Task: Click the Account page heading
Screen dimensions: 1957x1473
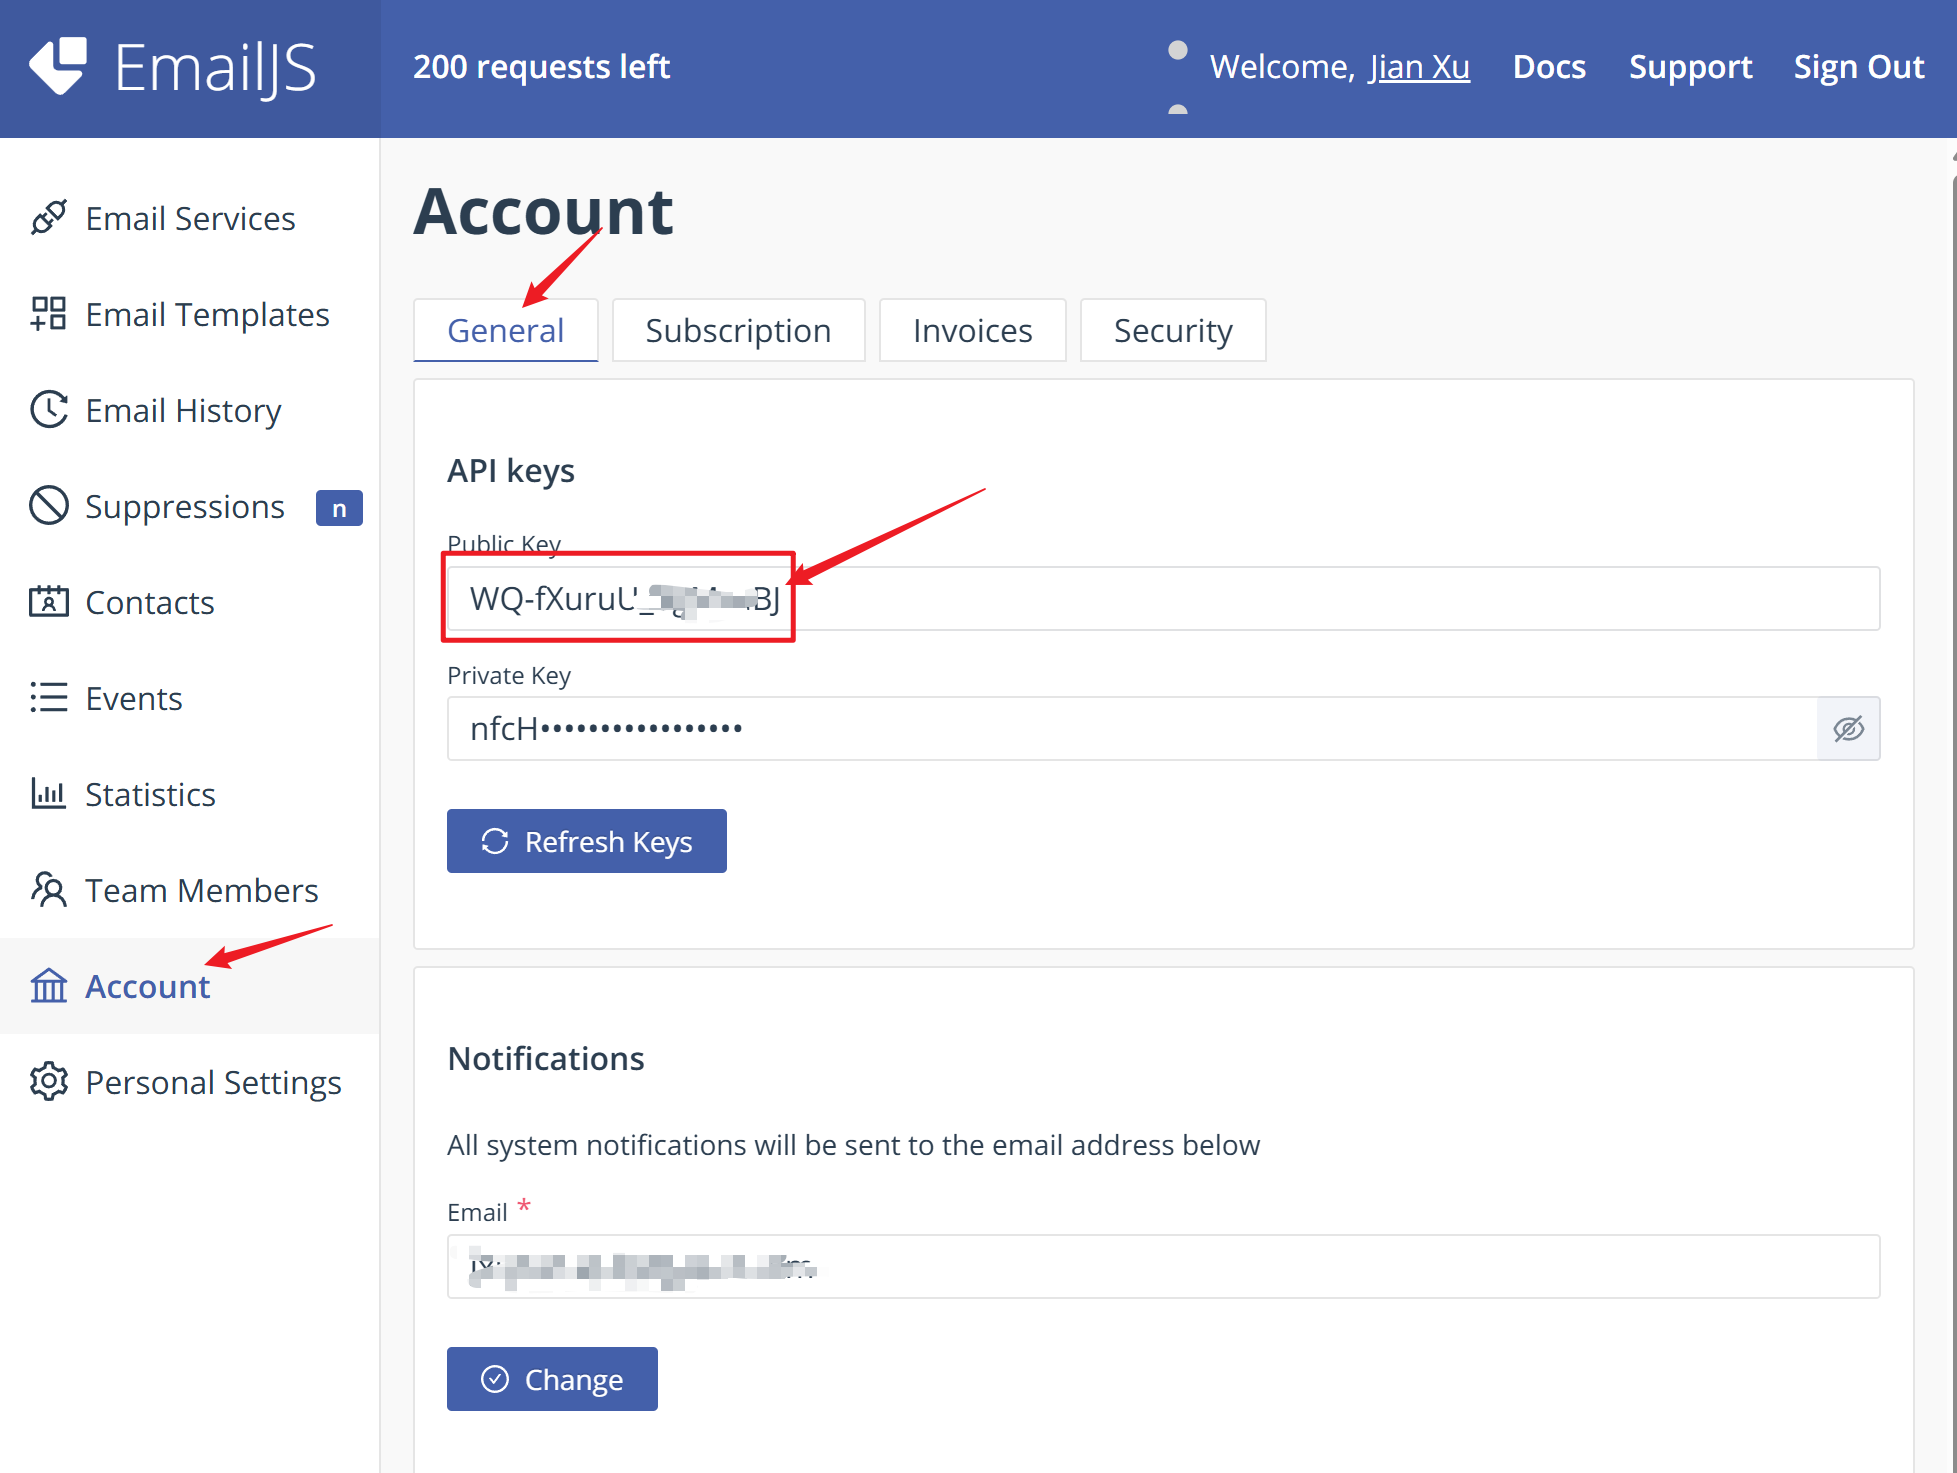Action: click(x=544, y=211)
